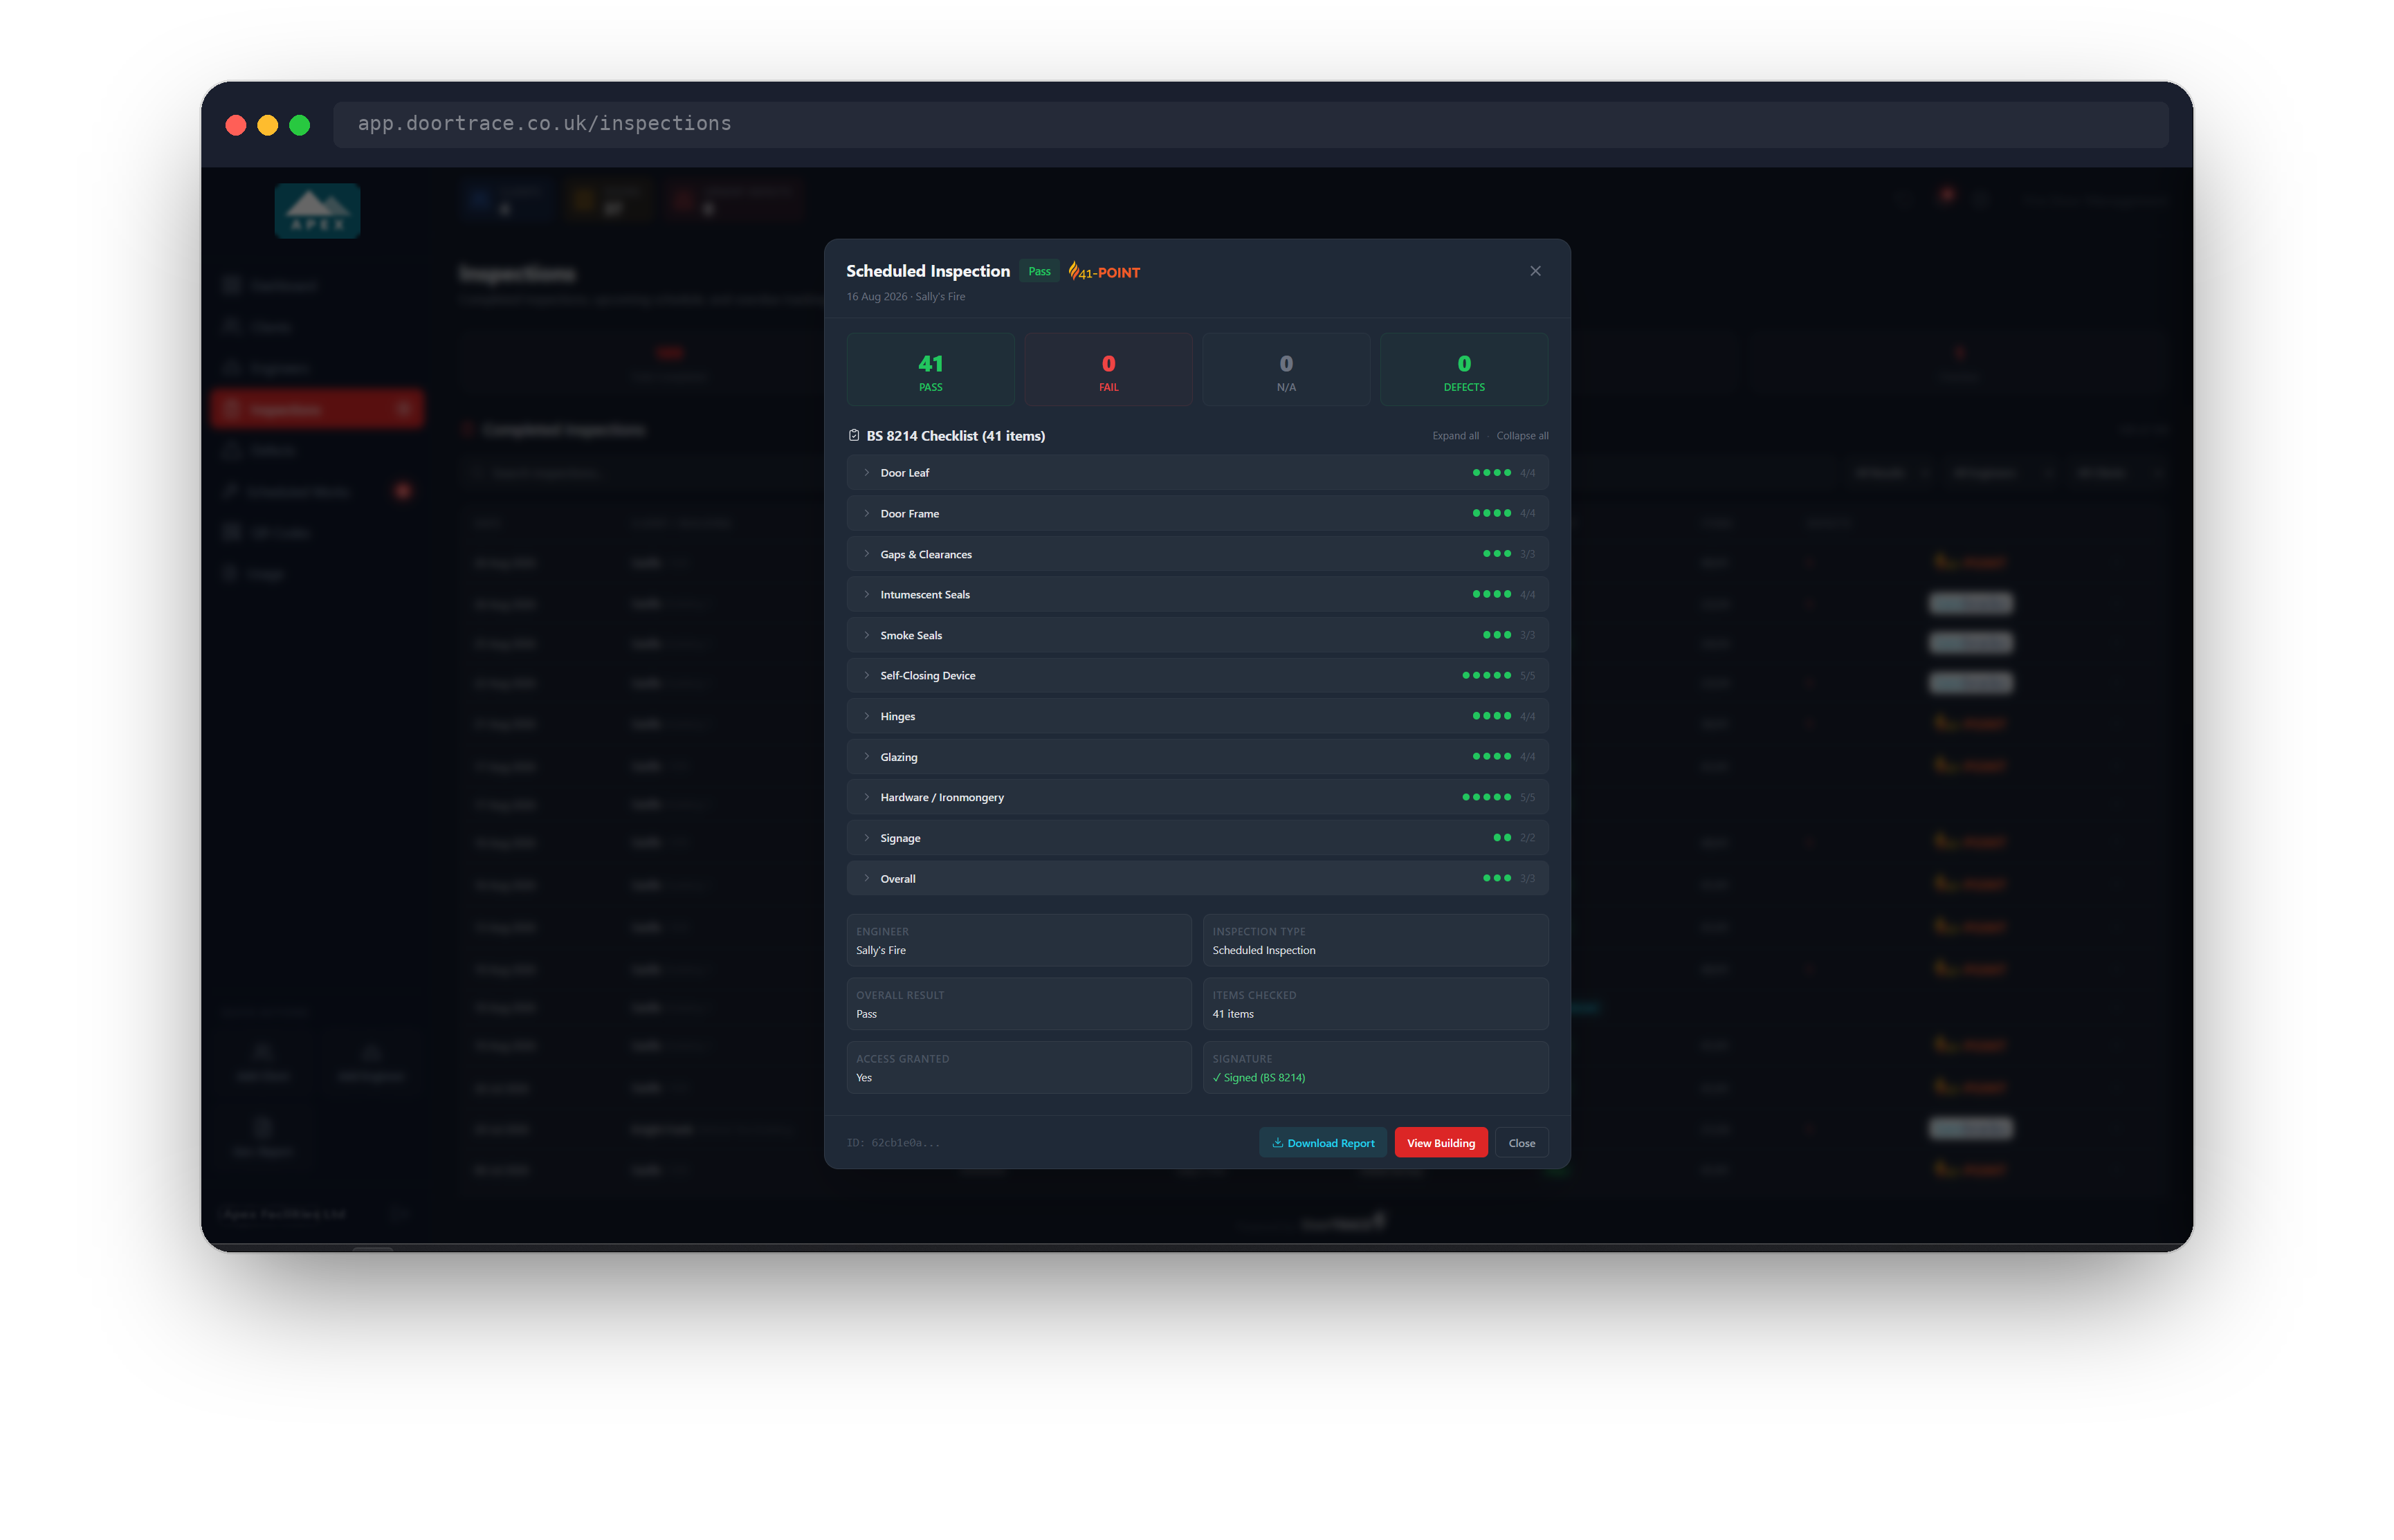The image size is (2394, 1540).
Task: Click the Apex logo in the sidebar
Action: click(x=317, y=210)
